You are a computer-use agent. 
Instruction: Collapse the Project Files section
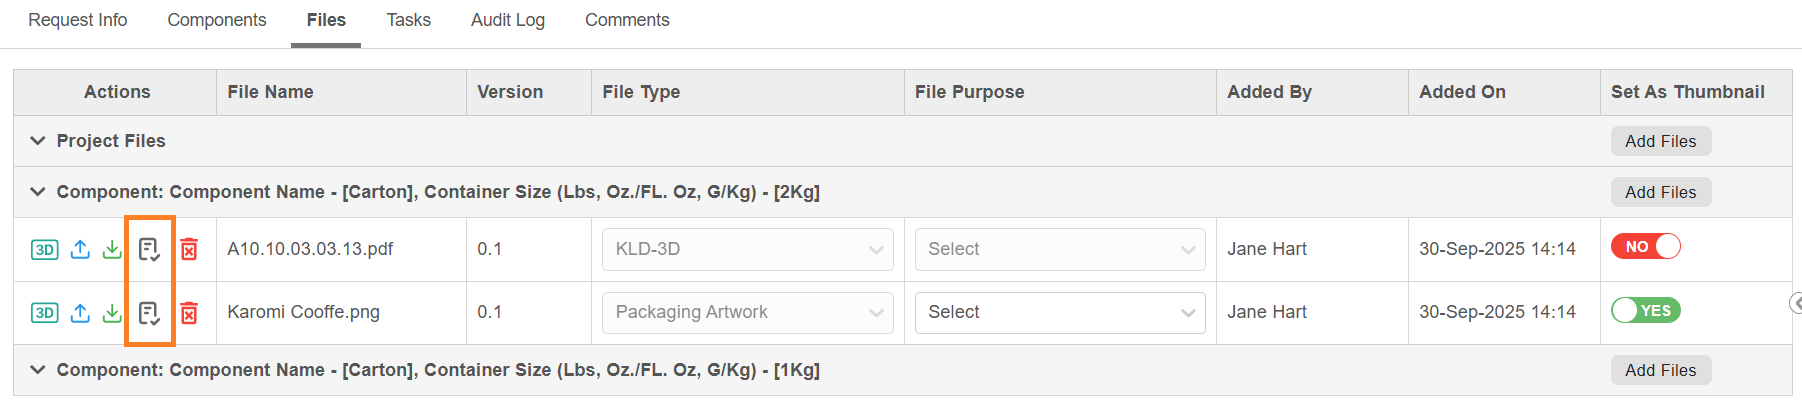pos(38,141)
